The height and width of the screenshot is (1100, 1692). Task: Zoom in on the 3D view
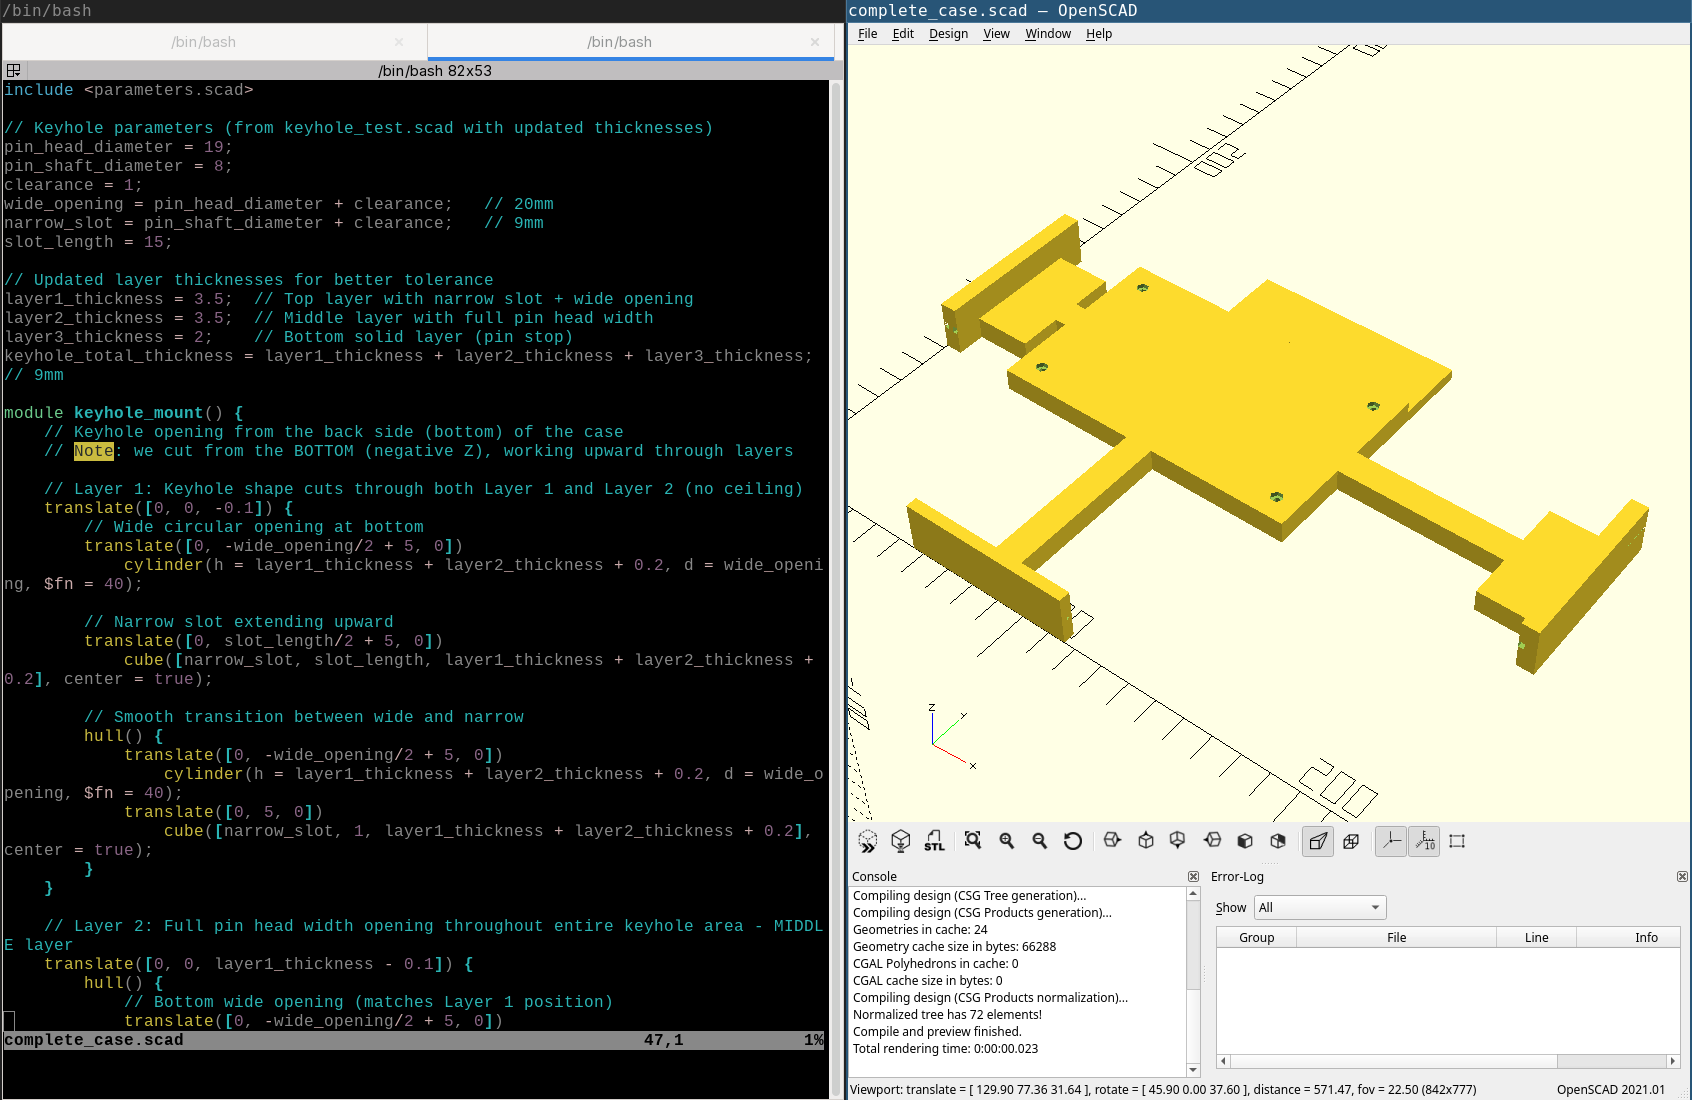[1007, 841]
